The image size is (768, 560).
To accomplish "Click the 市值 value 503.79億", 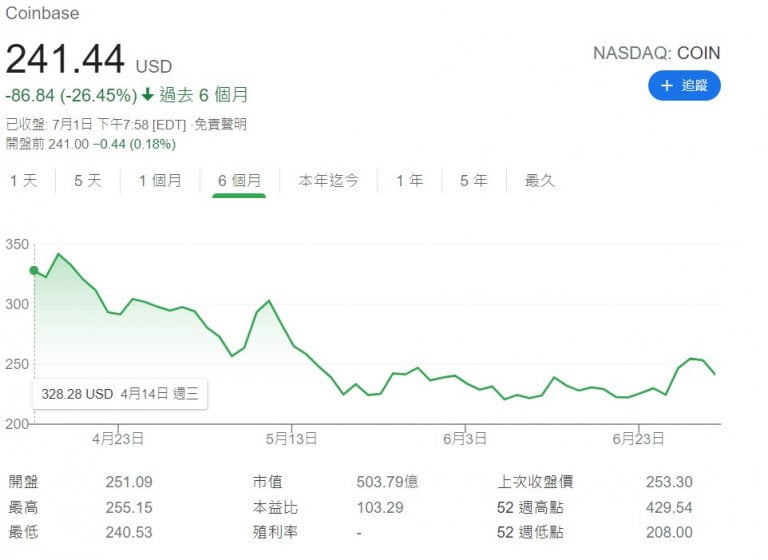I will [x=387, y=482].
